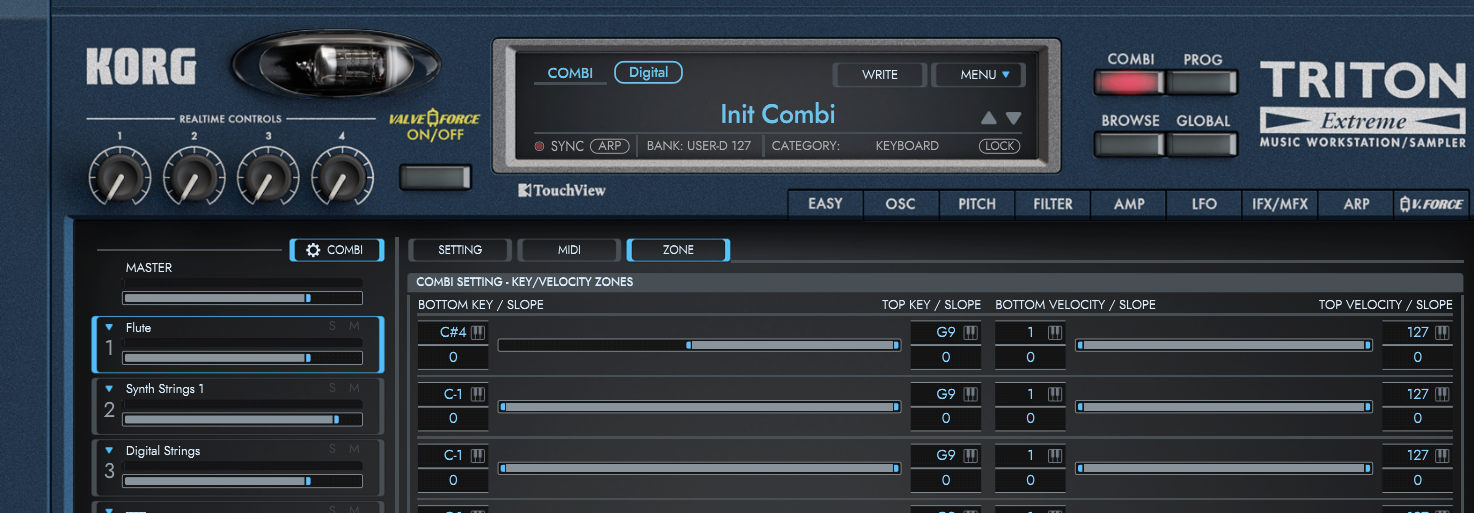The height and width of the screenshot is (513, 1474).
Task: Switch to COMBI mode button
Action: pos(1130,83)
